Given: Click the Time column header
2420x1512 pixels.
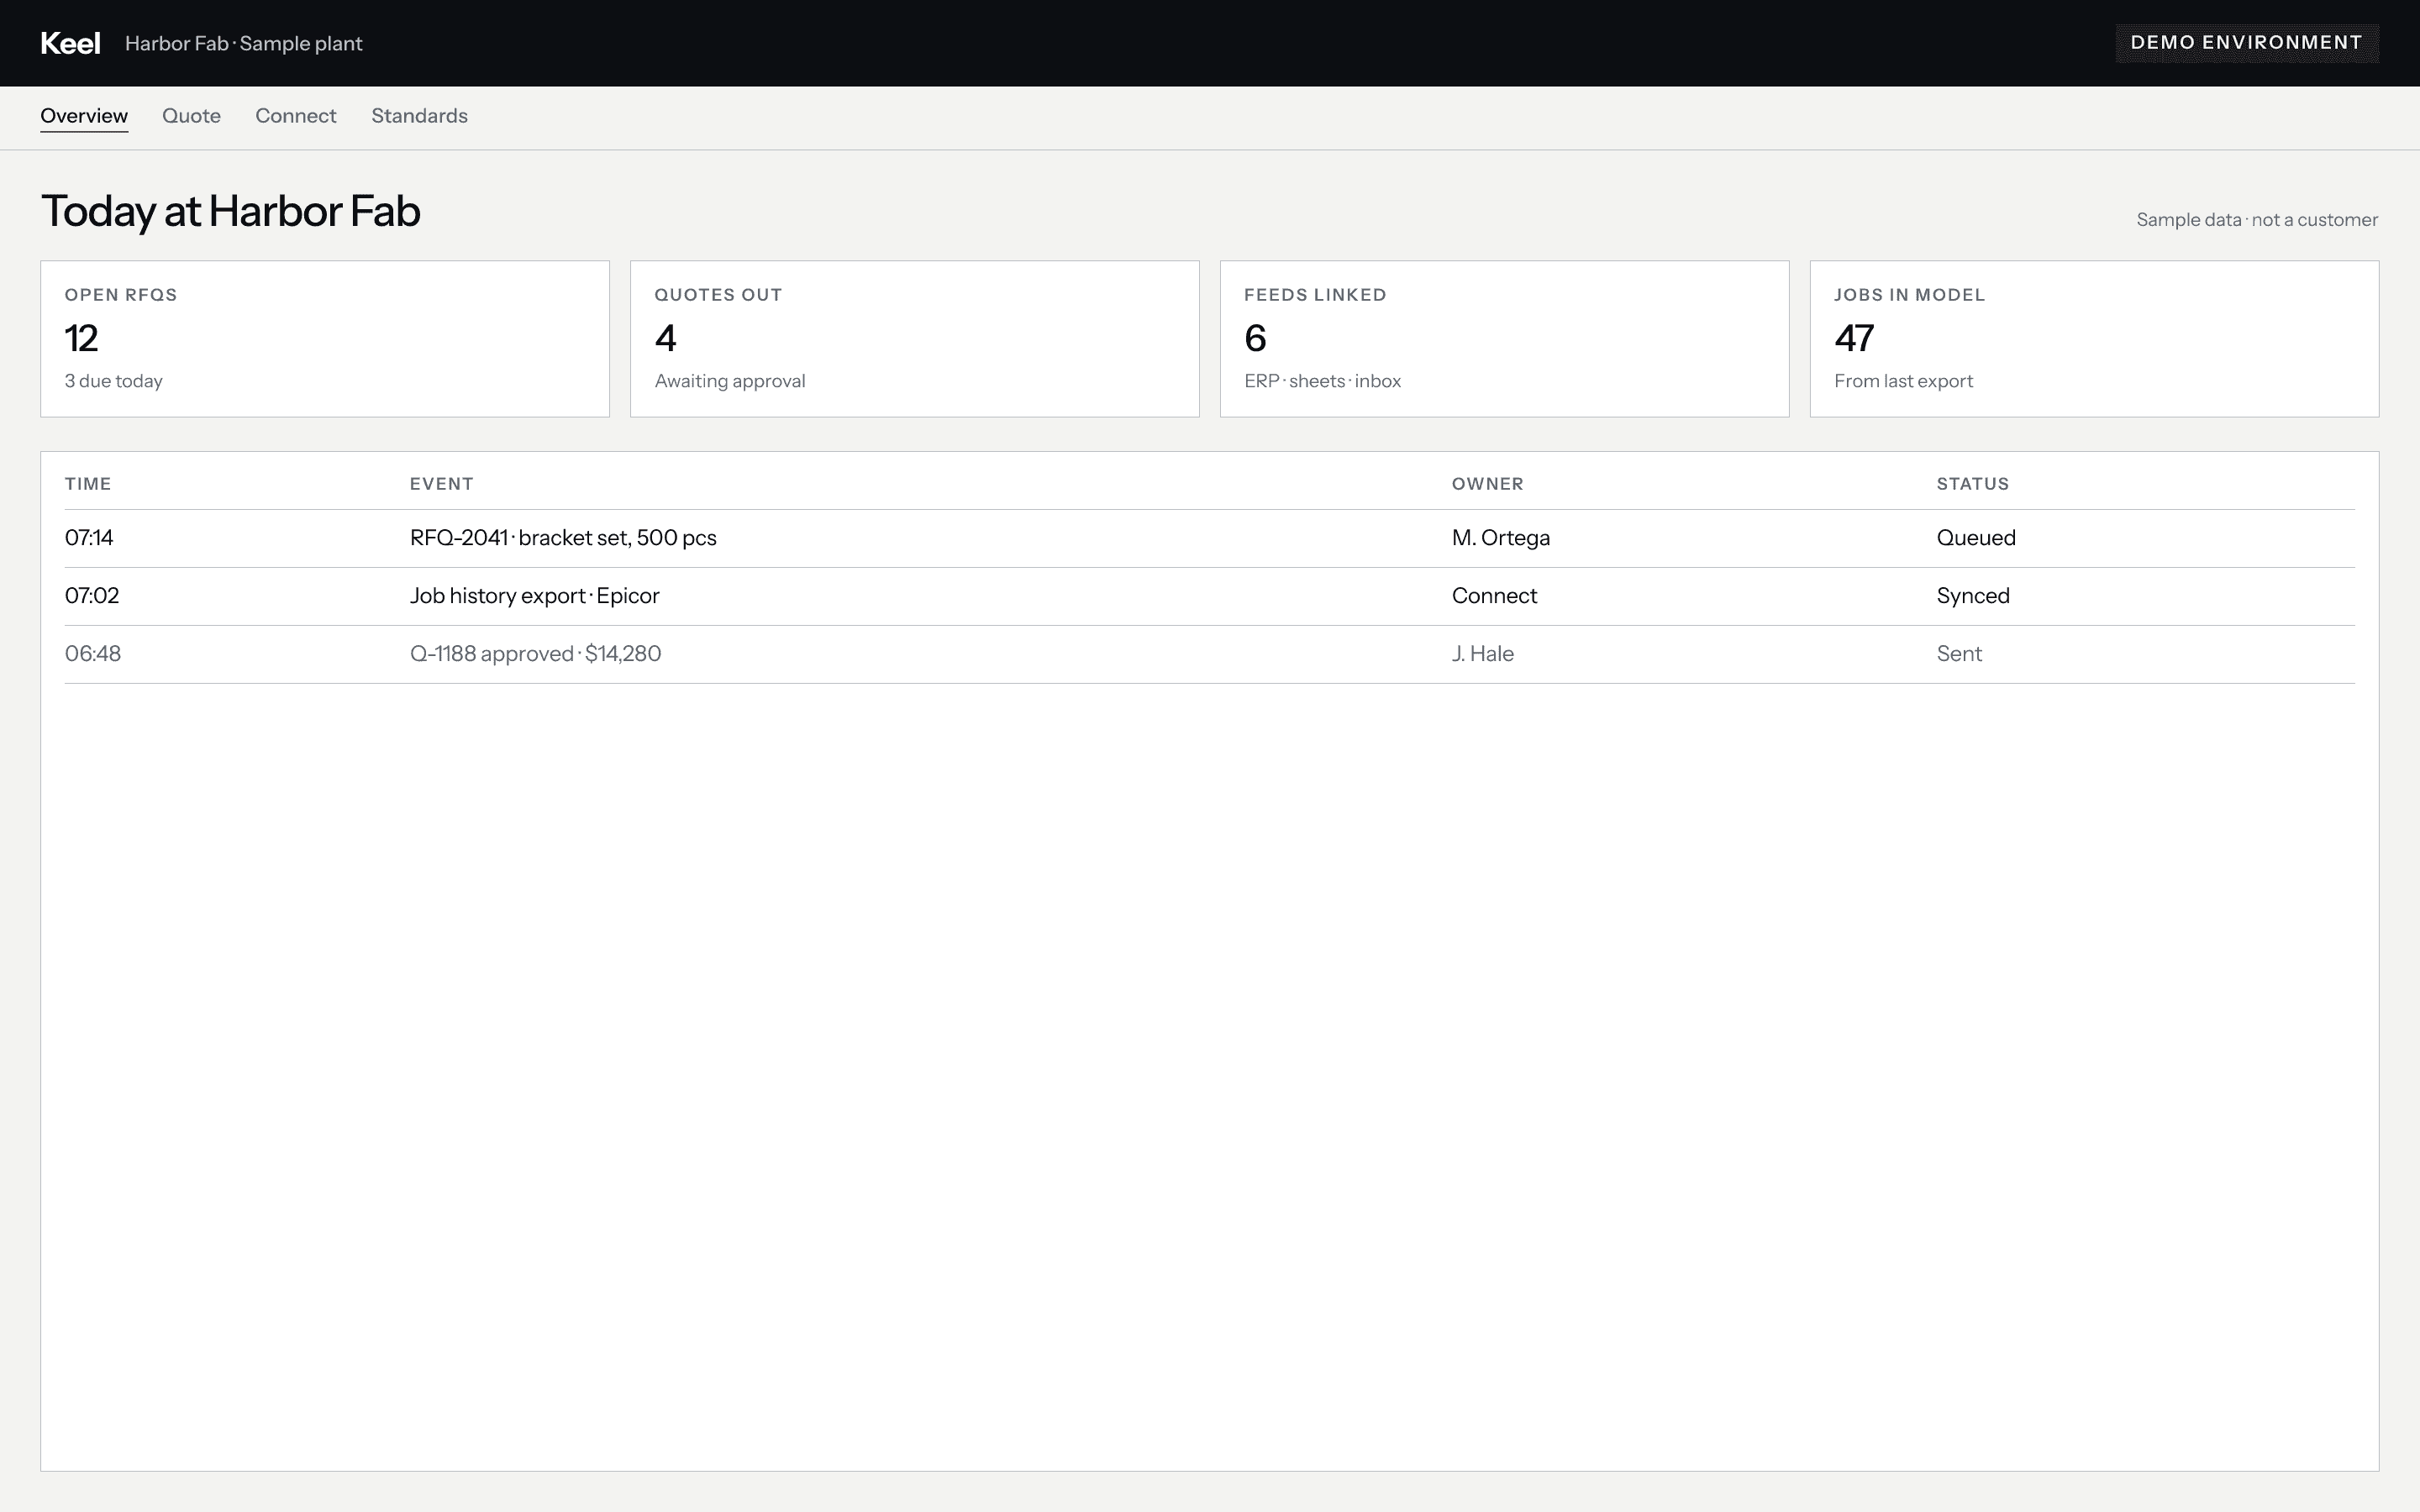Looking at the screenshot, I should [88, 484].
